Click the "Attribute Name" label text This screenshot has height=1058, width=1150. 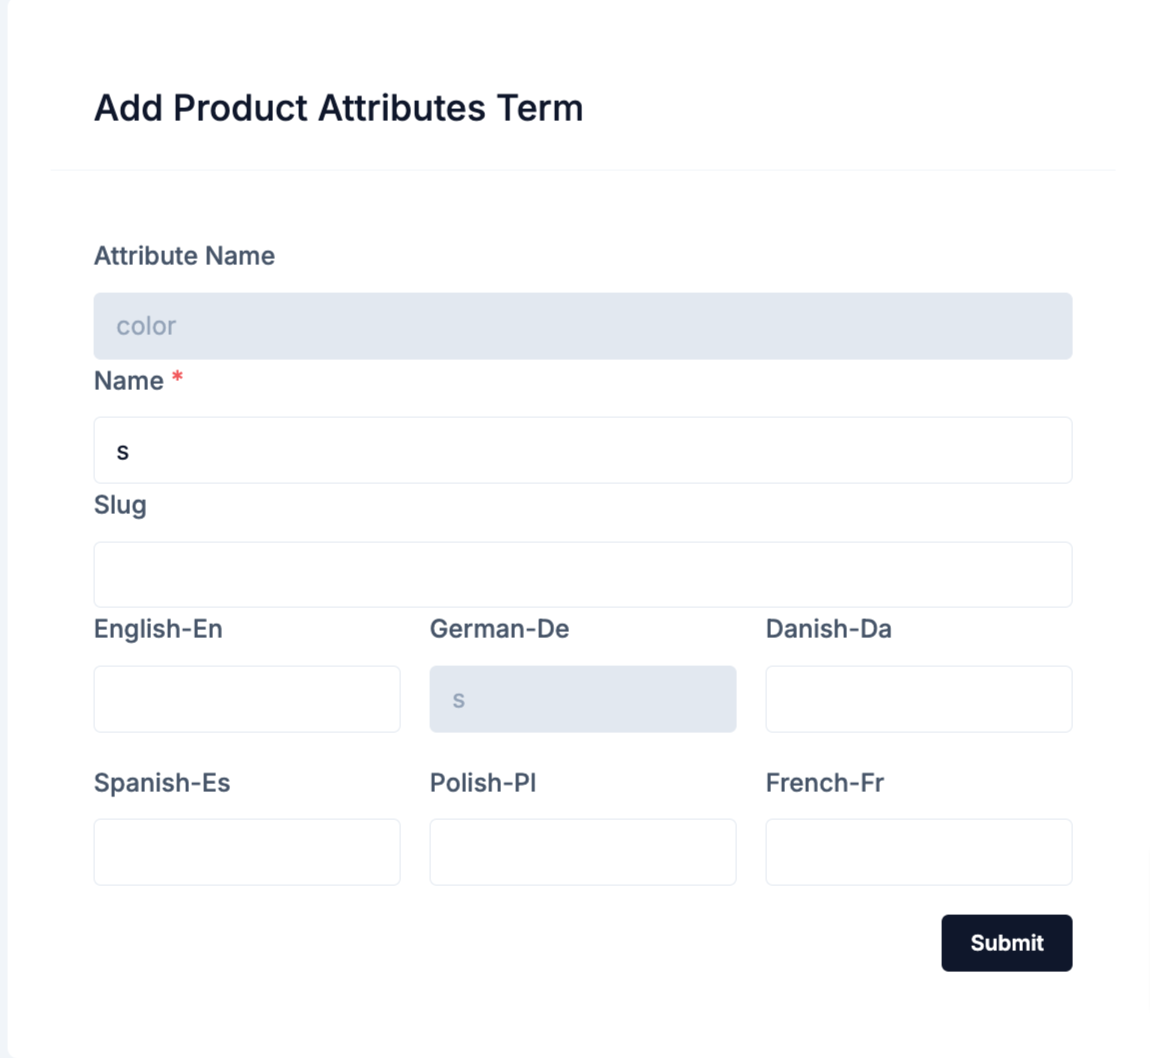pos(184,256)
